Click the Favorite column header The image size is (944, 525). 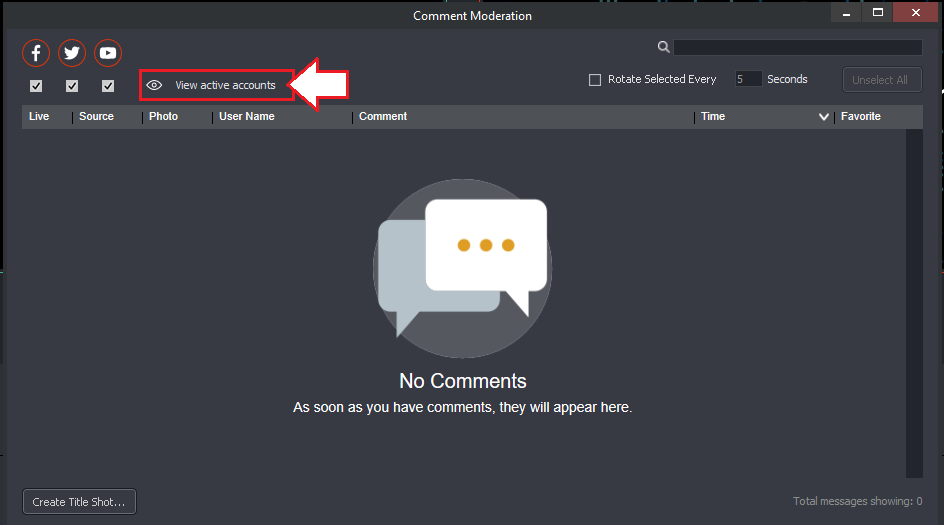click(x=861, y=116)
